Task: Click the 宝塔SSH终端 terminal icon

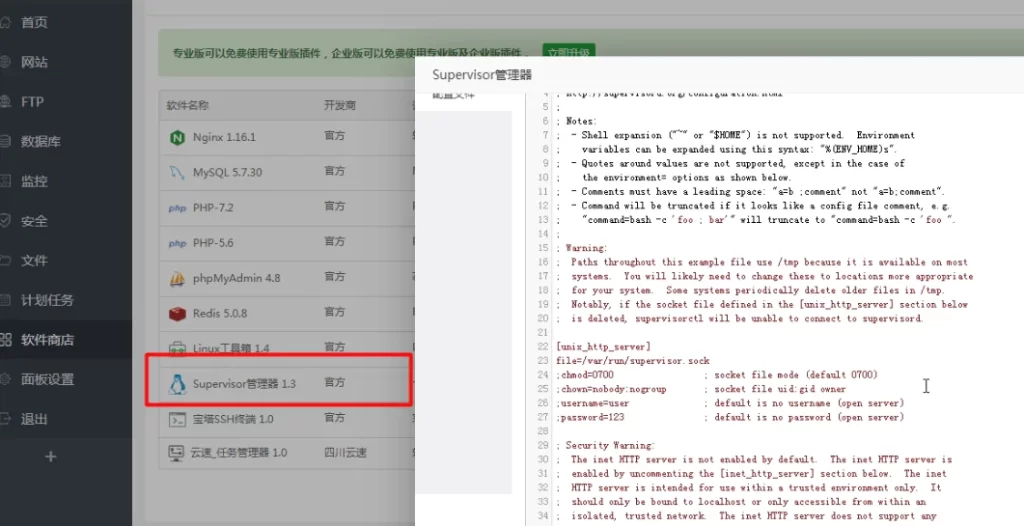Action: 177,419
